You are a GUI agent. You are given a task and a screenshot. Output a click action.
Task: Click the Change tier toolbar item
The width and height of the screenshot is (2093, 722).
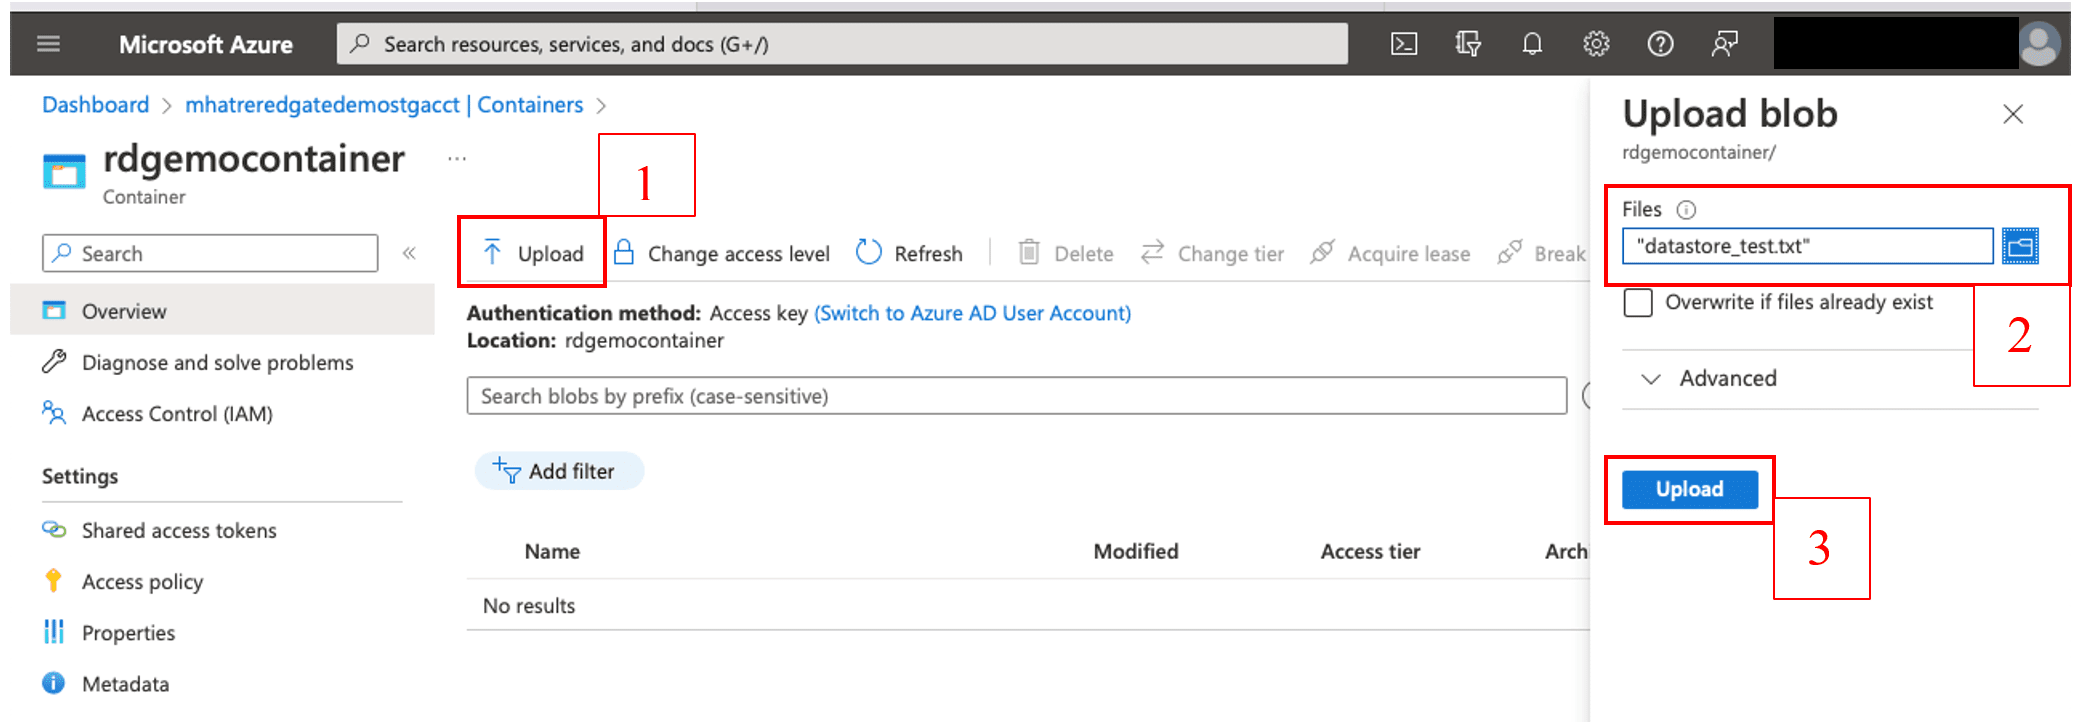click(1212, 253)
